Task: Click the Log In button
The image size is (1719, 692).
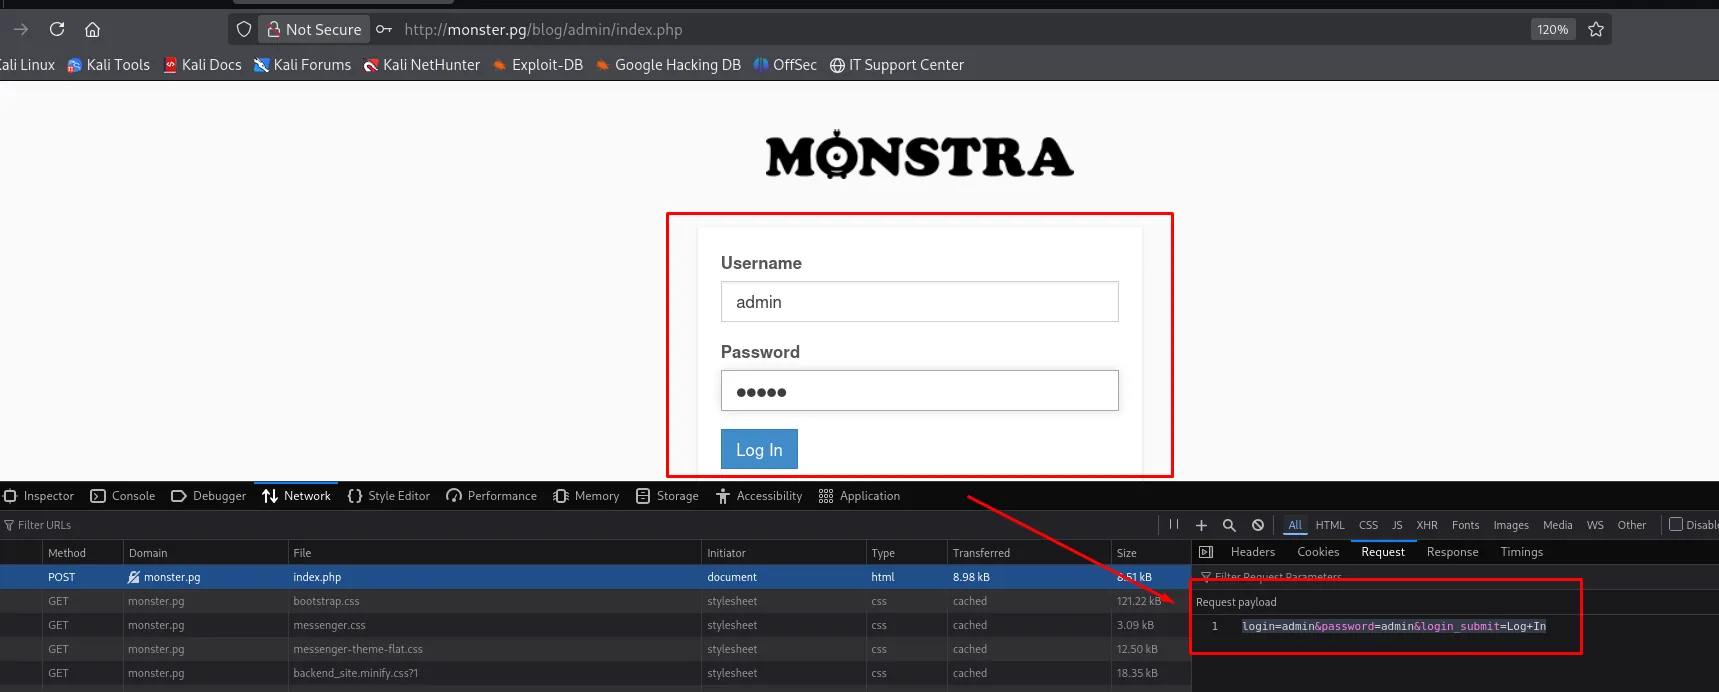Action: (x=759, y=449)
